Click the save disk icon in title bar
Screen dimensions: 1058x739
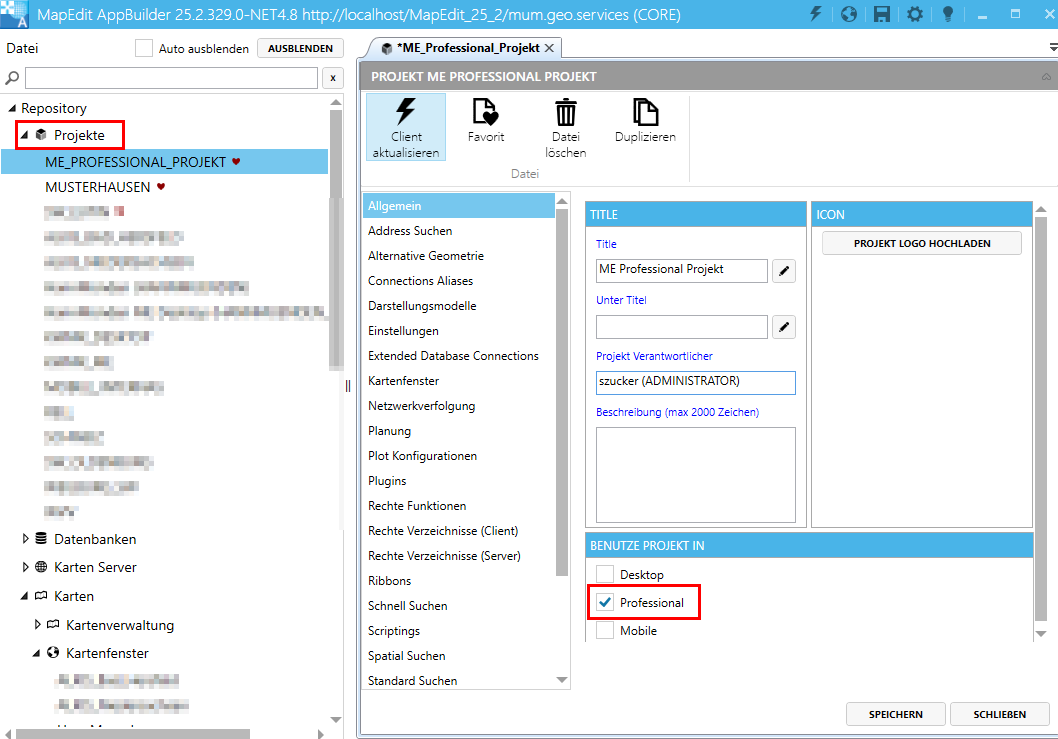pos(882,15)
